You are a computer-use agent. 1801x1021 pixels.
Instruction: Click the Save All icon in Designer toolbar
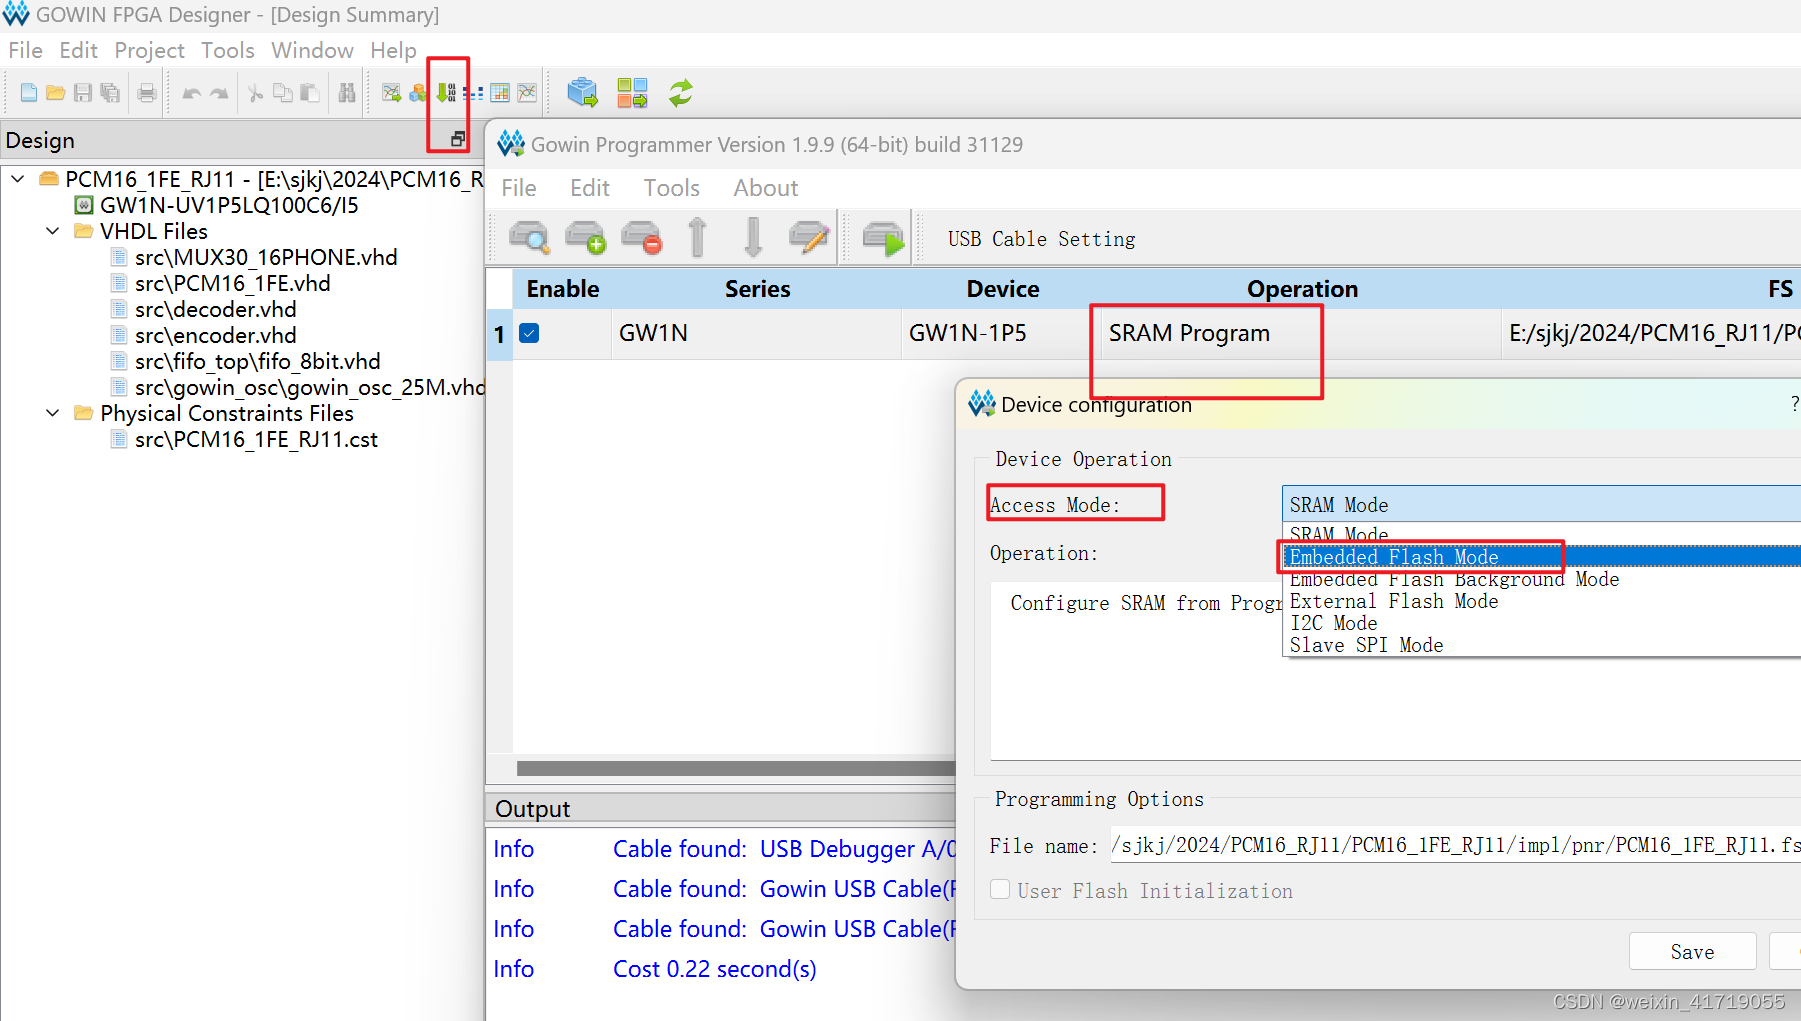110,93
